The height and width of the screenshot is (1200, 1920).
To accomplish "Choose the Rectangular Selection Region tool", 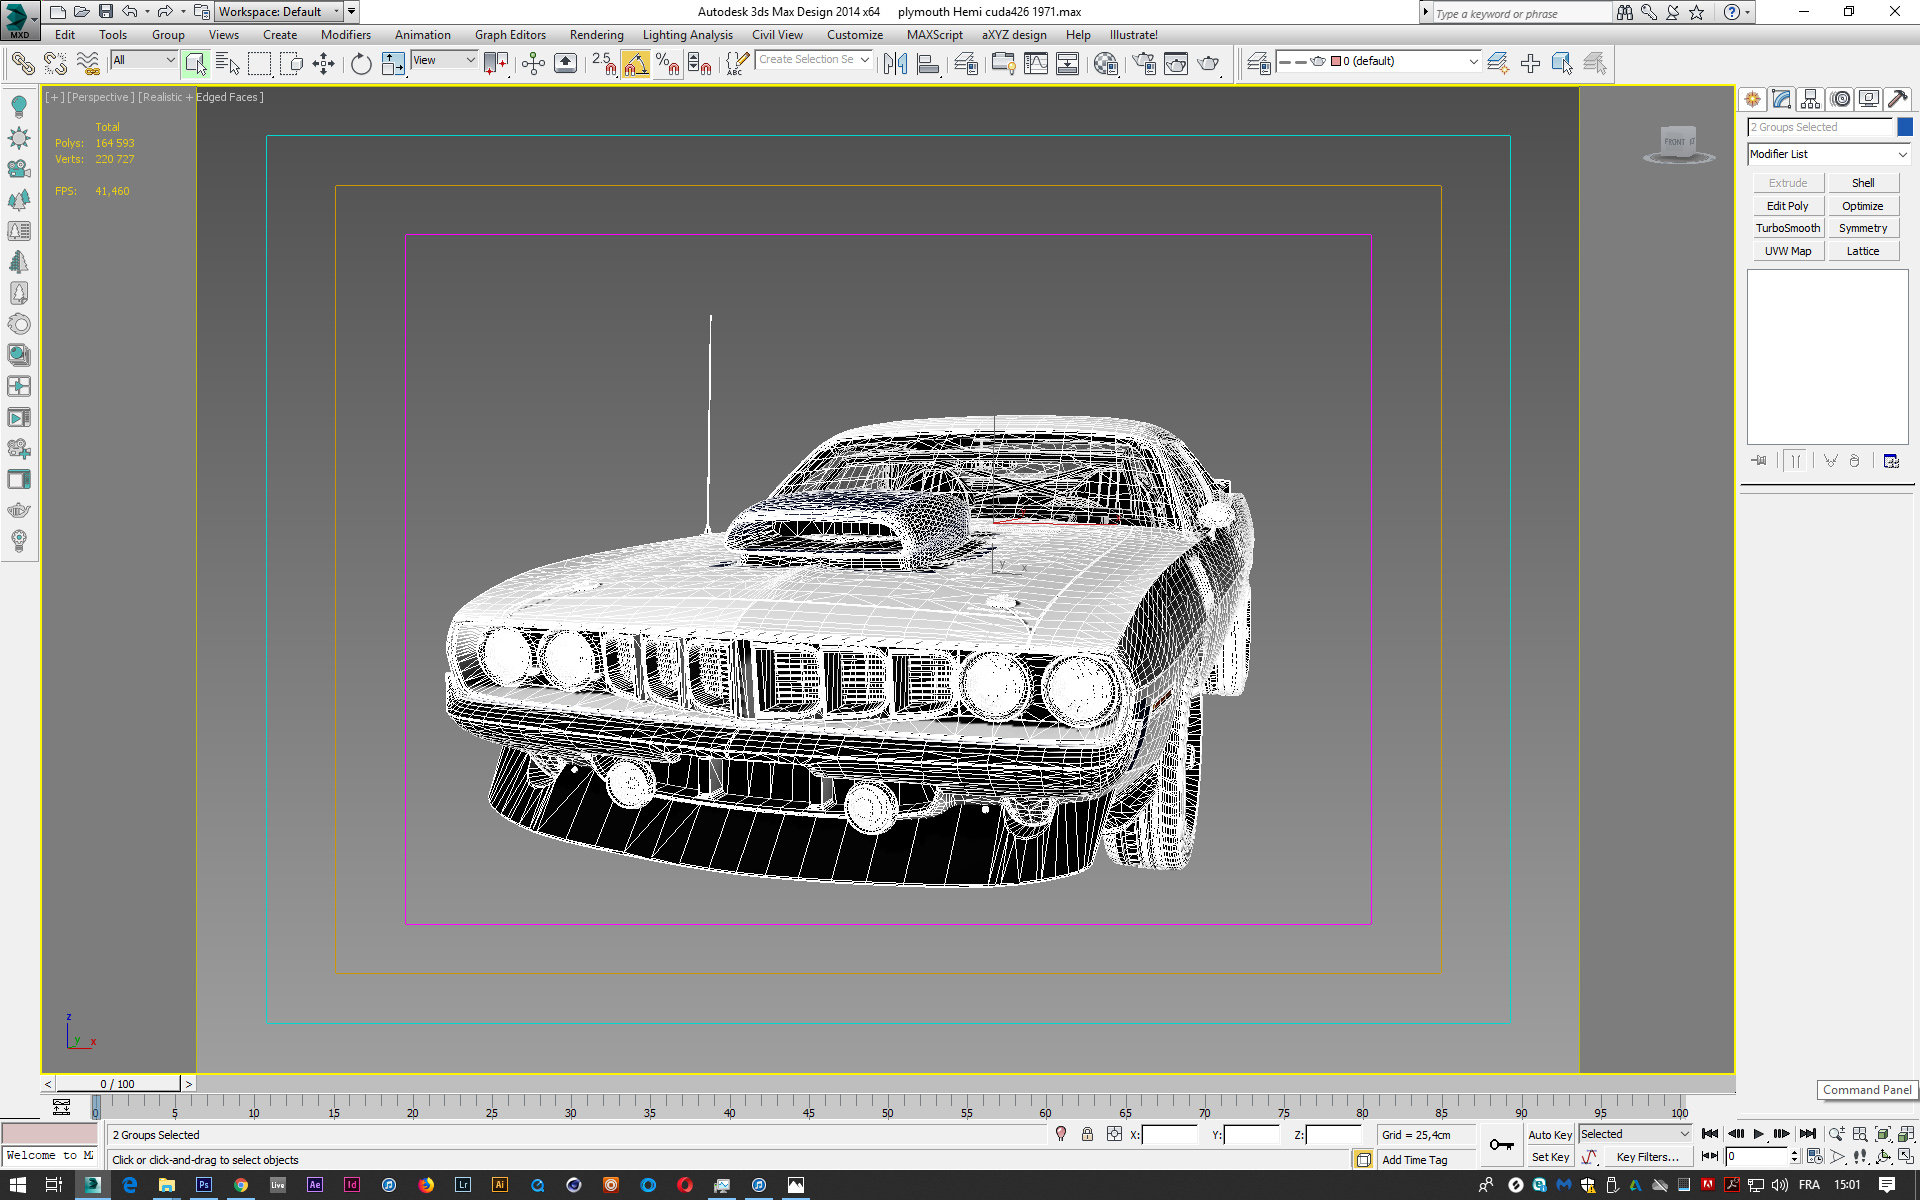I will [x=260, y=64].
